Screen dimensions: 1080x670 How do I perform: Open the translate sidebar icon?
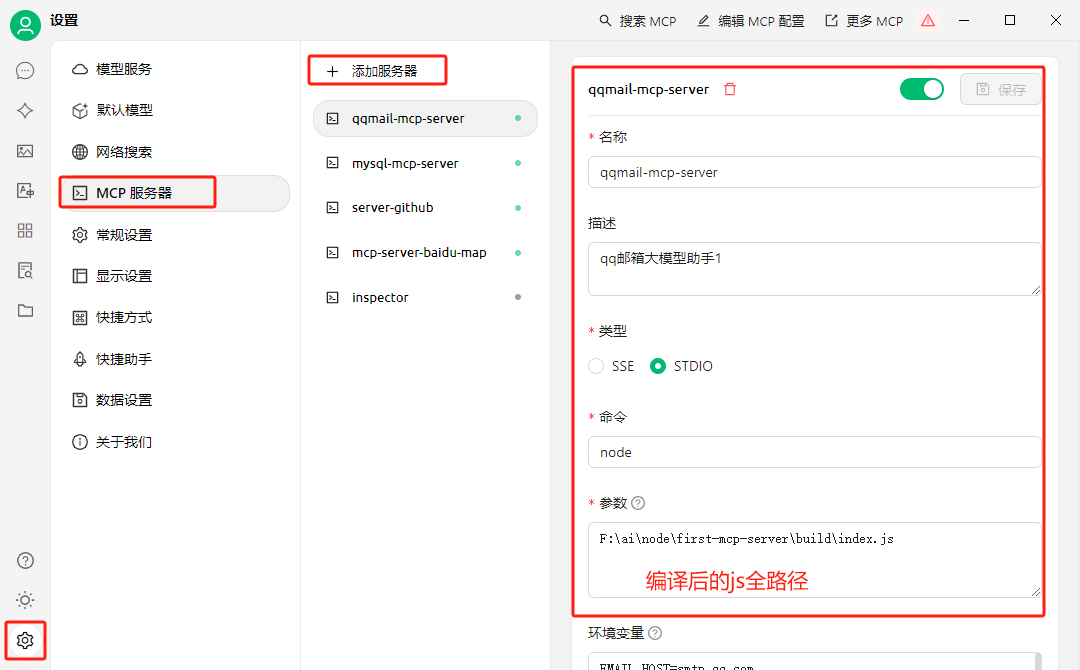pos(25,191)
